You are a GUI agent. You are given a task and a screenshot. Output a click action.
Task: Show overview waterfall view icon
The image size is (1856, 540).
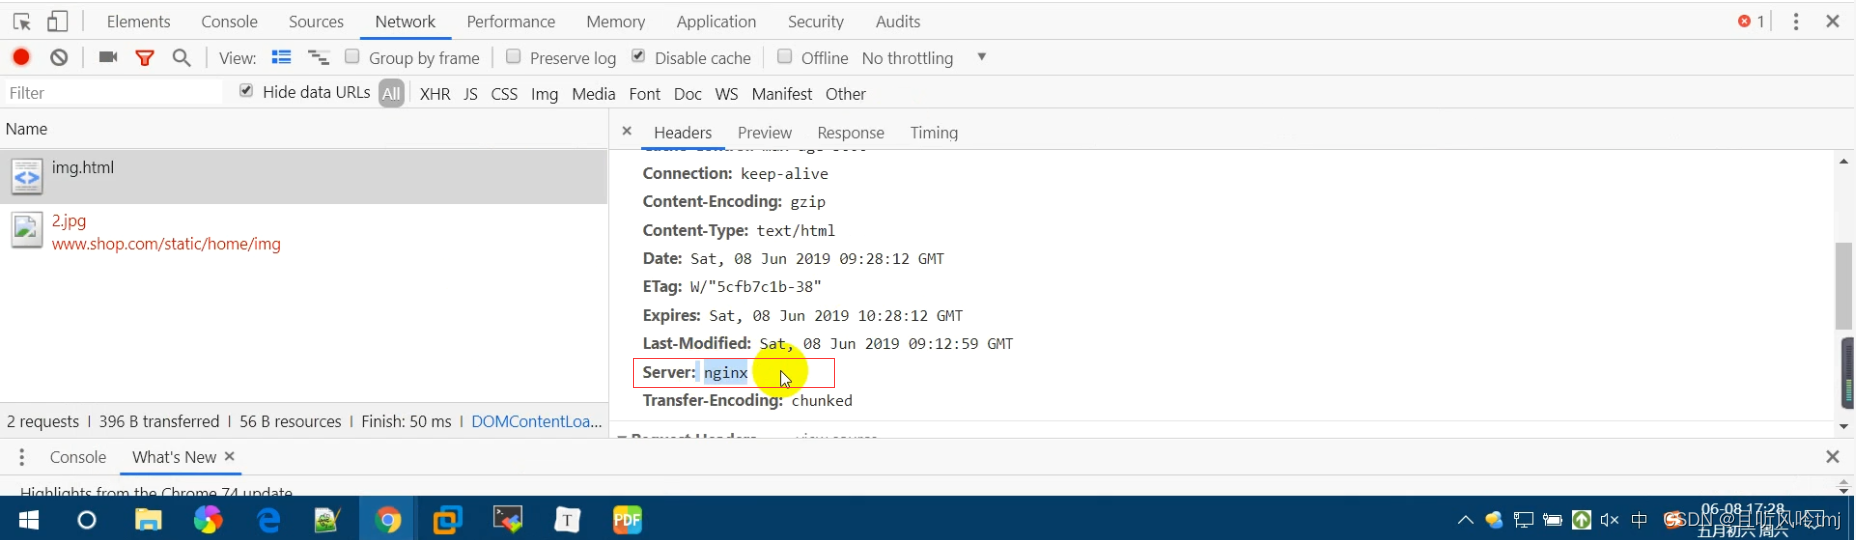pyautogui.click(x=318, y=57)
